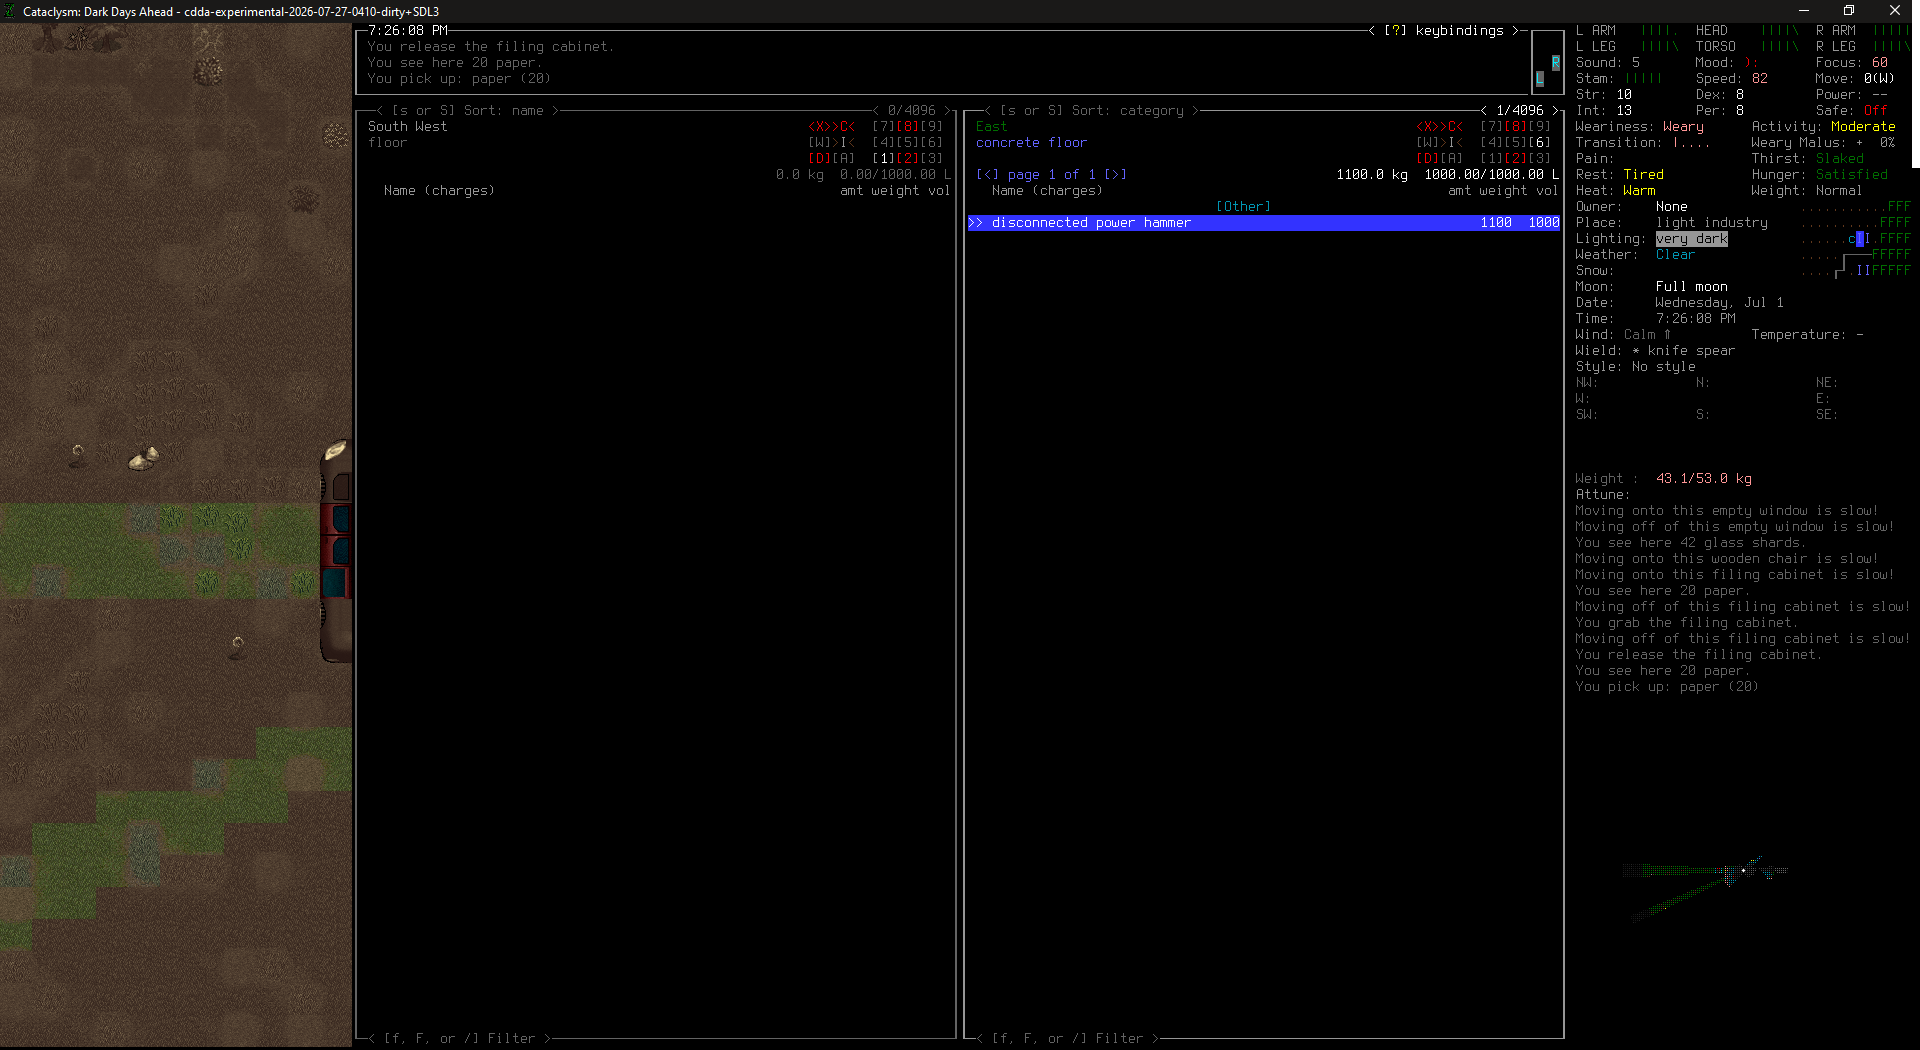The image size is (1920, 1050).
Task: Click <X> source in East pane
Action: [x=1427, y=127]
